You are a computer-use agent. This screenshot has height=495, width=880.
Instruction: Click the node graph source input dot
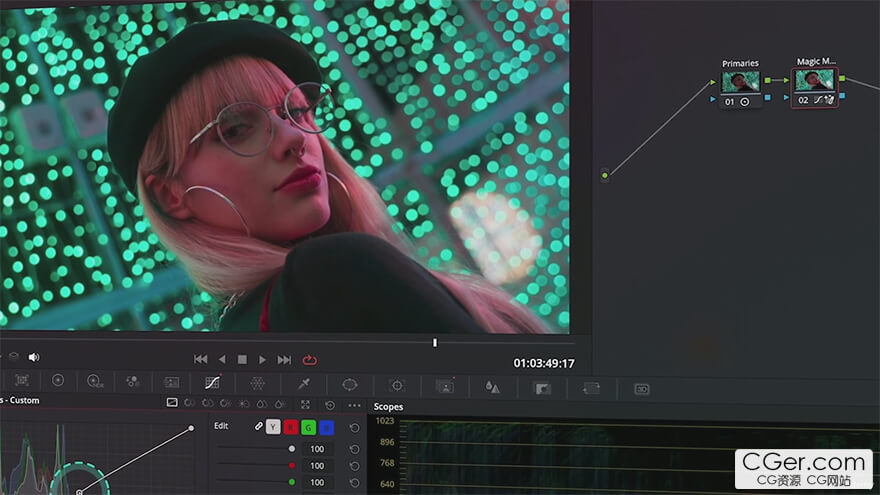pos(605,175)
